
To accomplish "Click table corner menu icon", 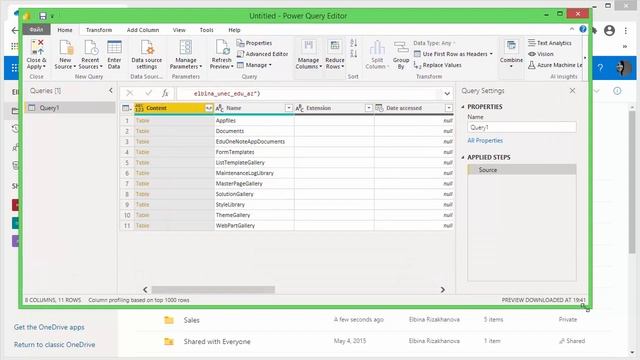I will (127, 108).
